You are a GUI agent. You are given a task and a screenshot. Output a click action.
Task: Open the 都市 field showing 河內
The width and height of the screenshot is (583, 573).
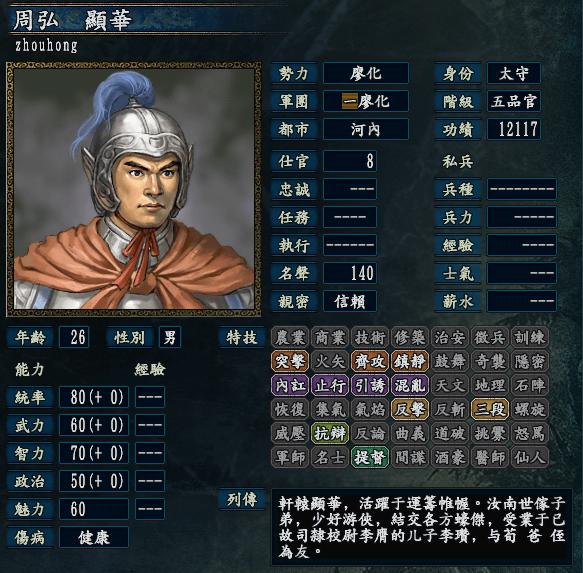[x=366, y=129]
